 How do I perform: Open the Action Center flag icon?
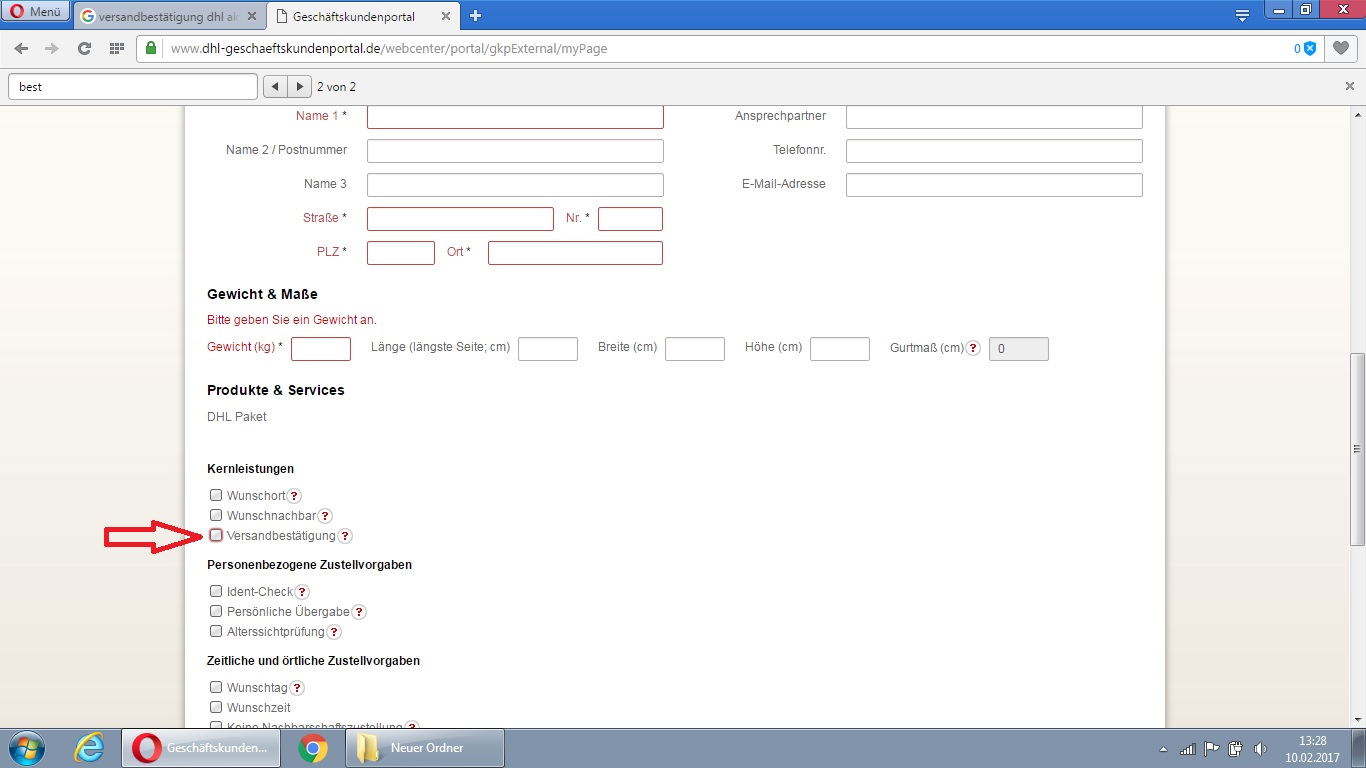1212,748
